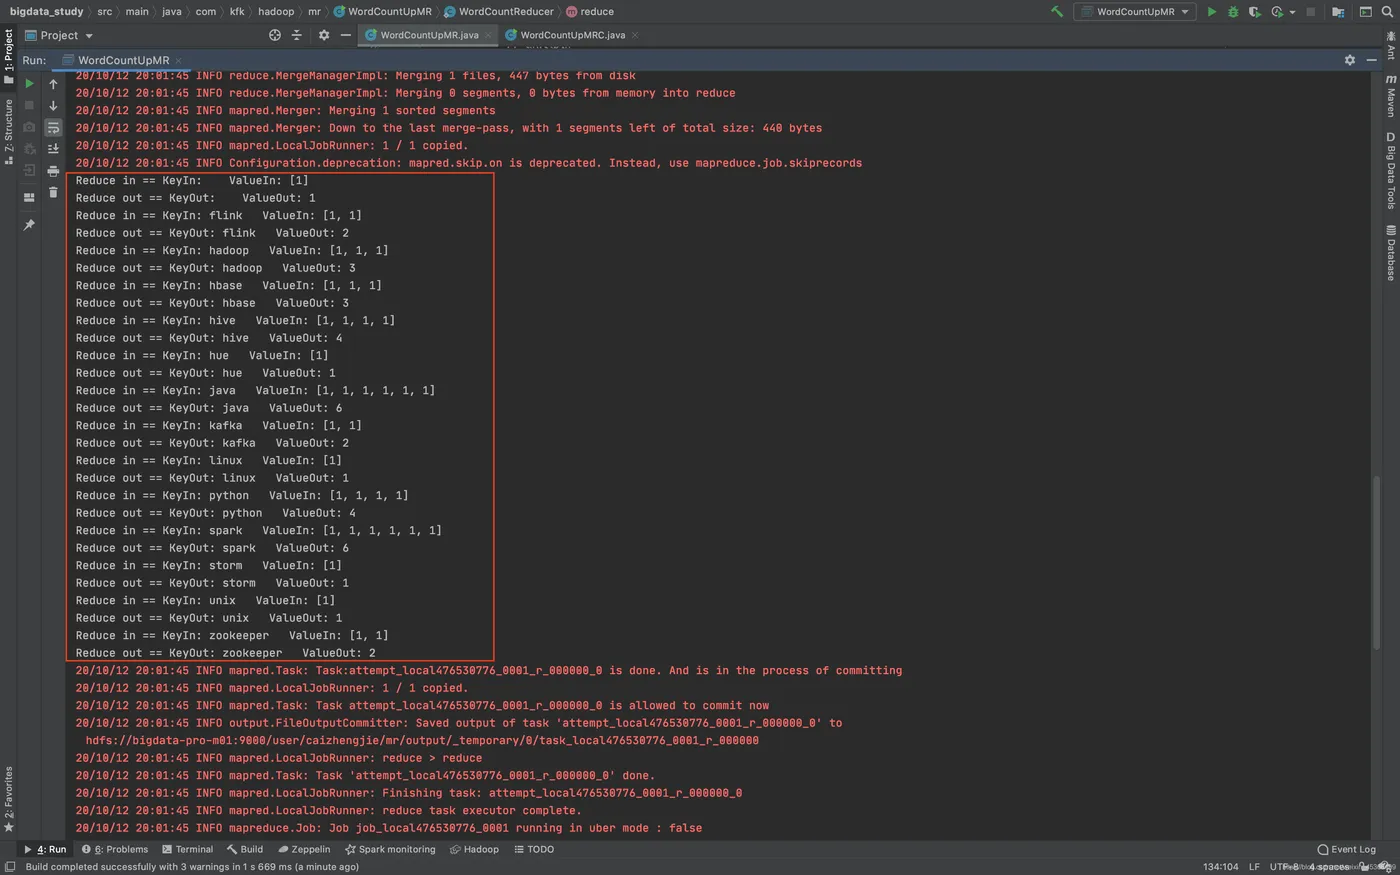Click hadoop folder in breadcrumb
Image resolution: width=1400 pixels, height=875 pixels.
276,12
